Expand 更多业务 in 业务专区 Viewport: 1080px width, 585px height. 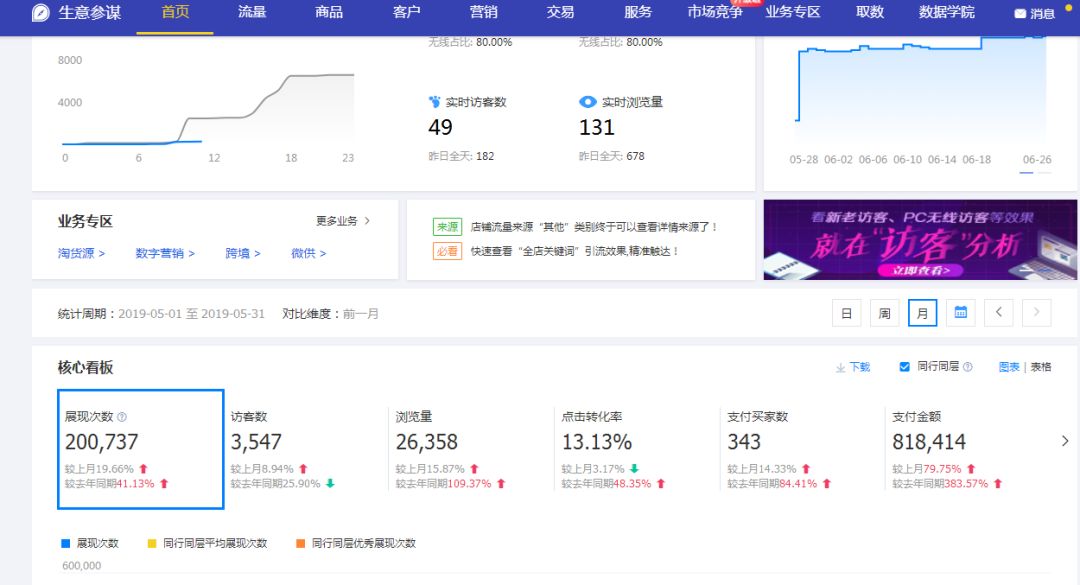pyautogui.click(x=343, y=221)
